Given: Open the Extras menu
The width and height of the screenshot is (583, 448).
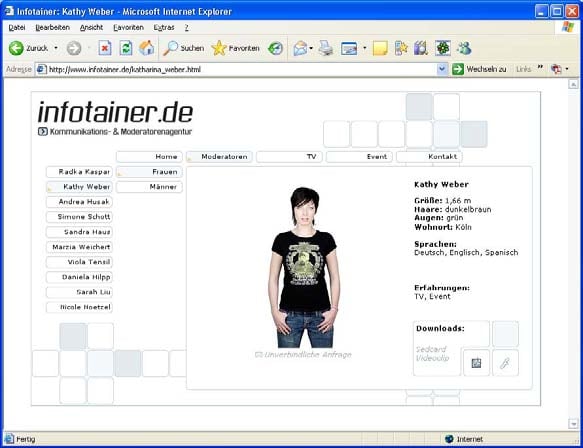Looking at the screenshot, I should coord(164,28).
